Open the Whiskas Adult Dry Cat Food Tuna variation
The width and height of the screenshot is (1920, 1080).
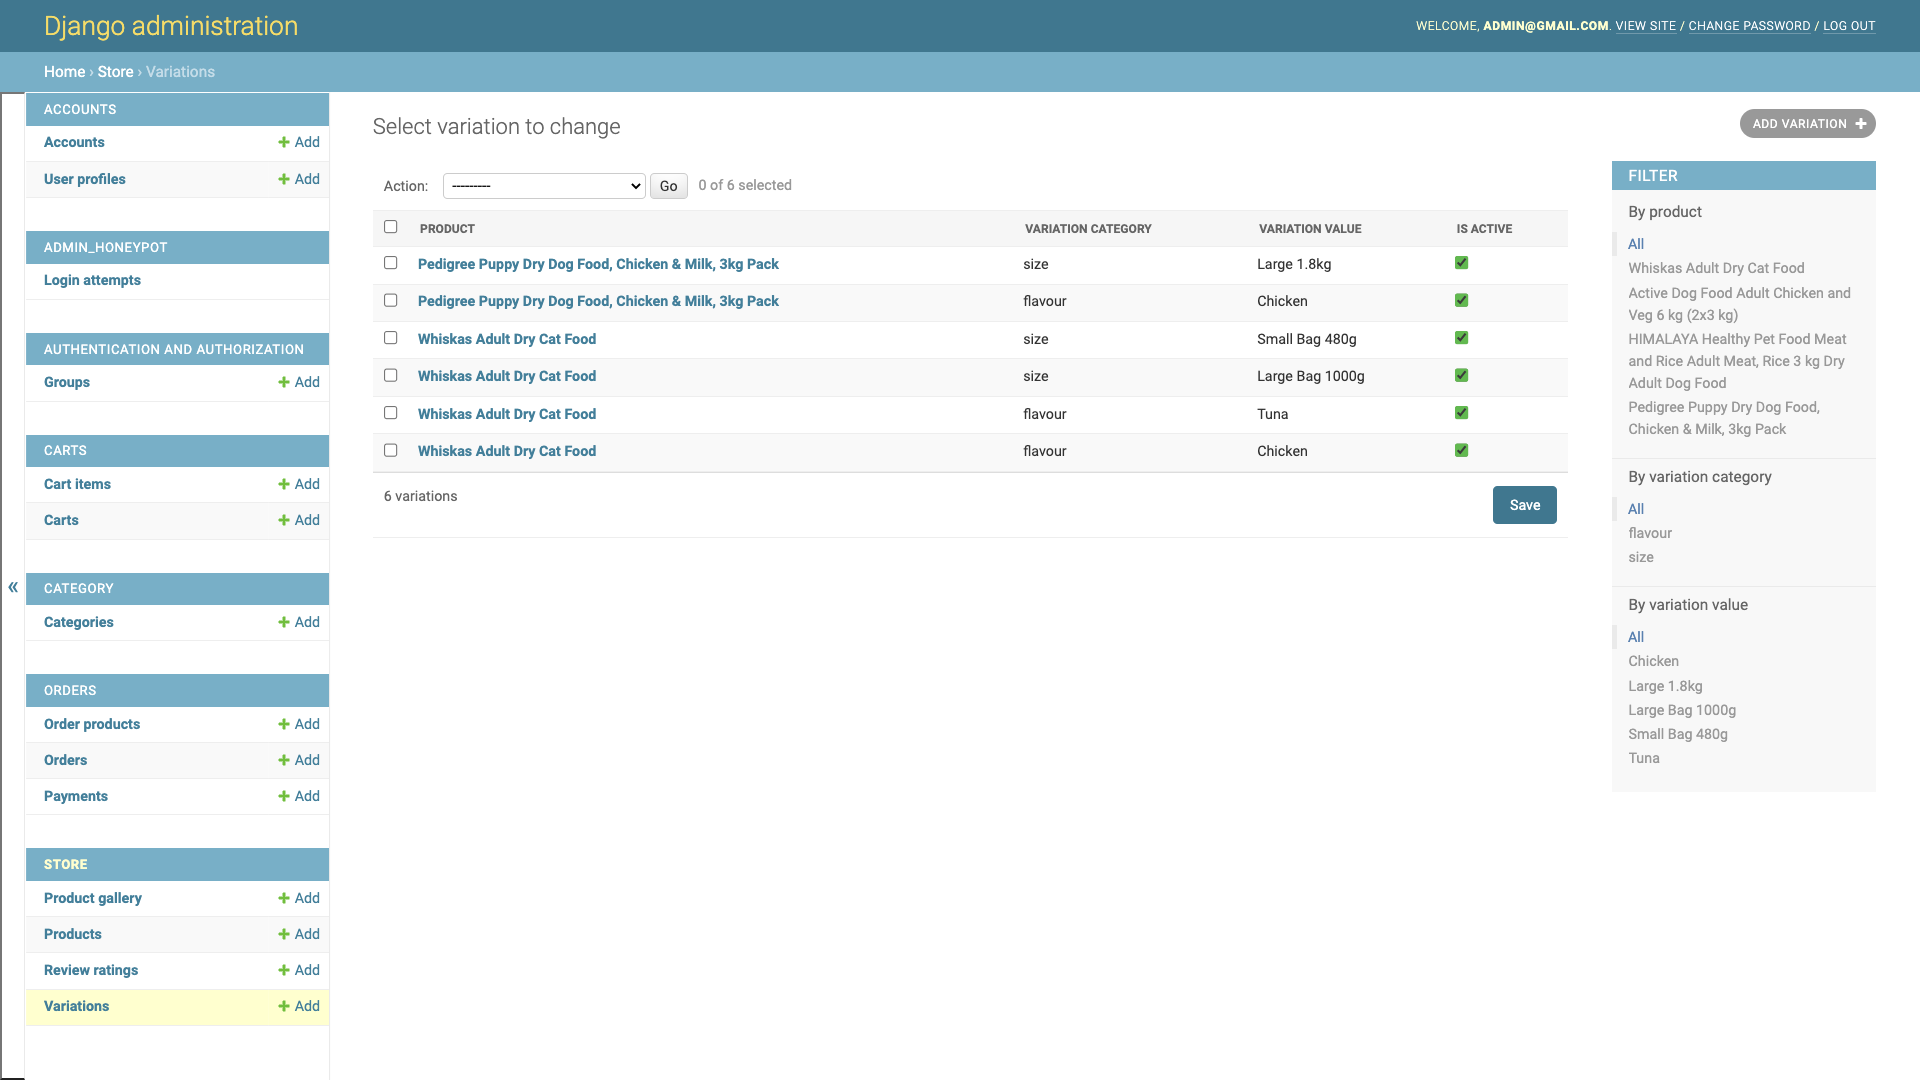click(507, 414)
